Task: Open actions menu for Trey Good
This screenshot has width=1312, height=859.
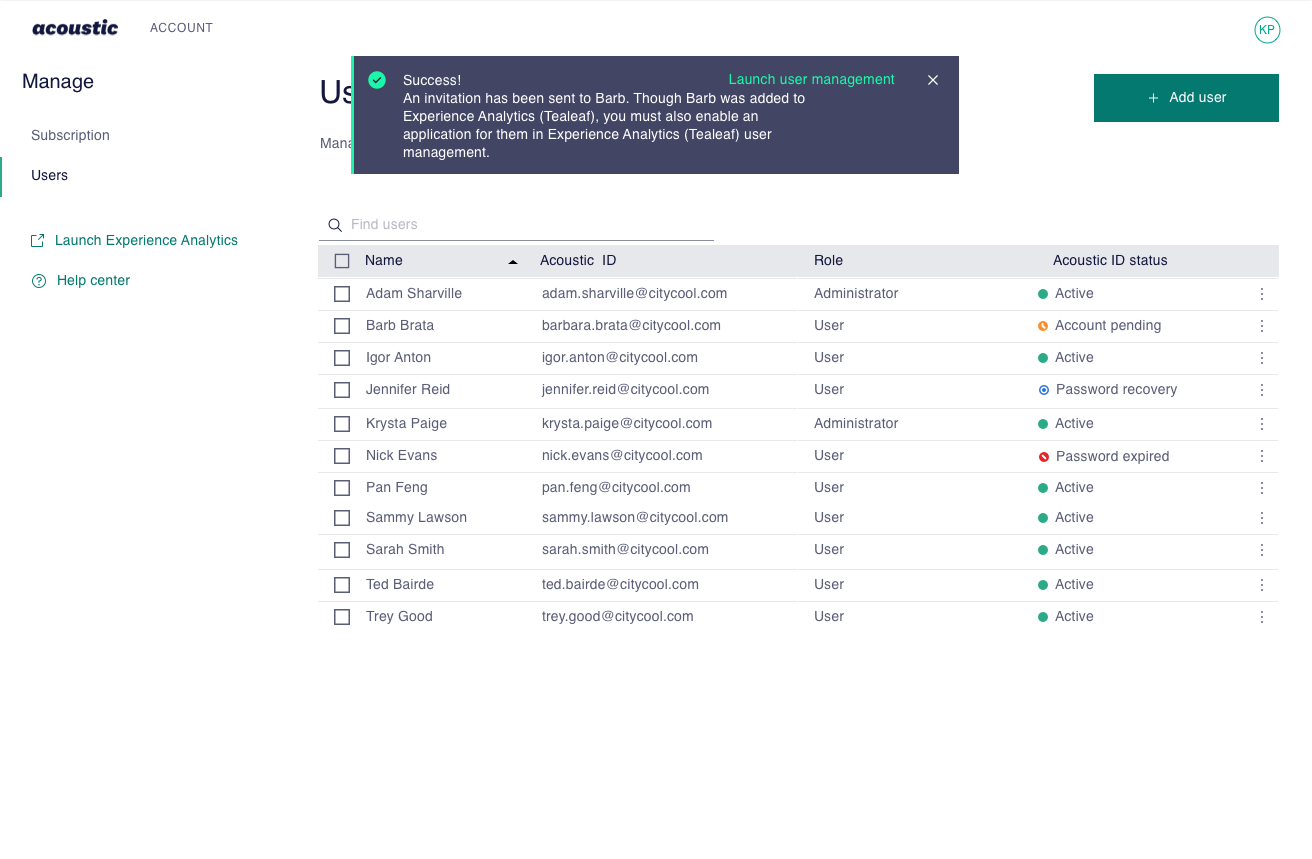Action: [1262, 617]
